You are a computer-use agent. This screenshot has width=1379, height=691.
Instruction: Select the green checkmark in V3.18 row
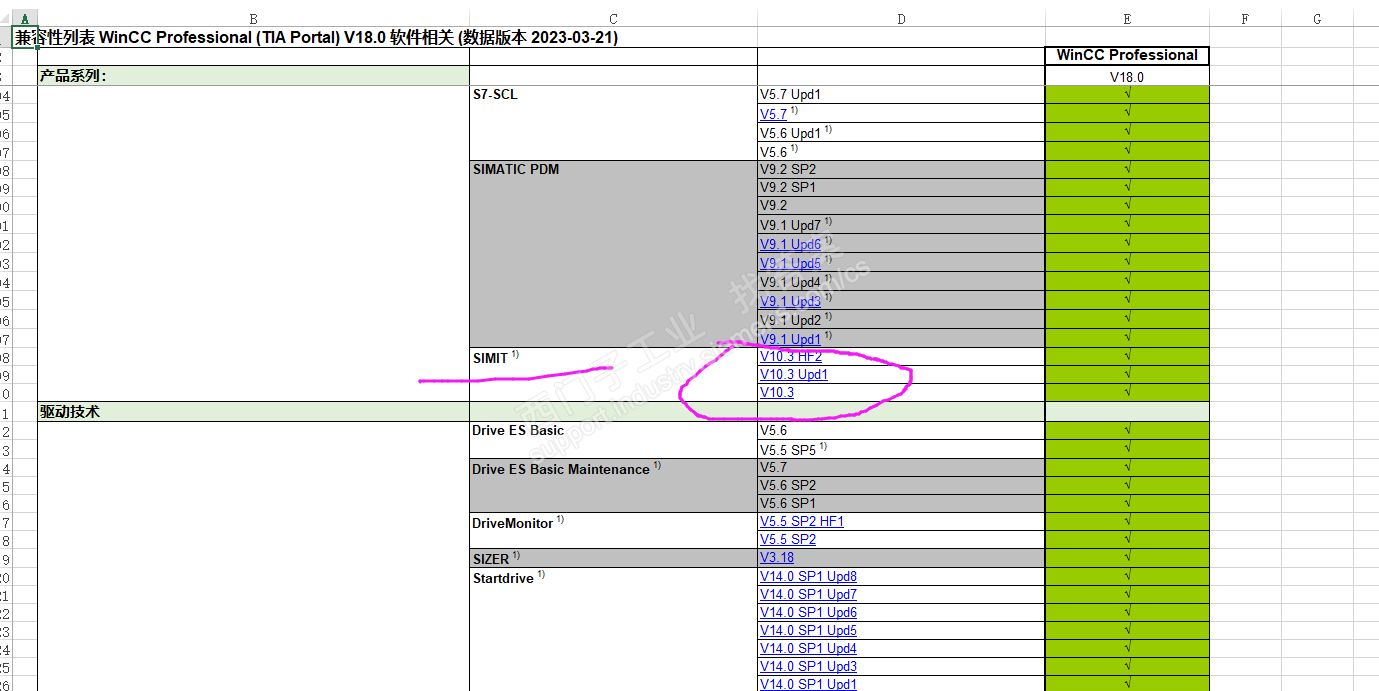[x=1127, y=557]
